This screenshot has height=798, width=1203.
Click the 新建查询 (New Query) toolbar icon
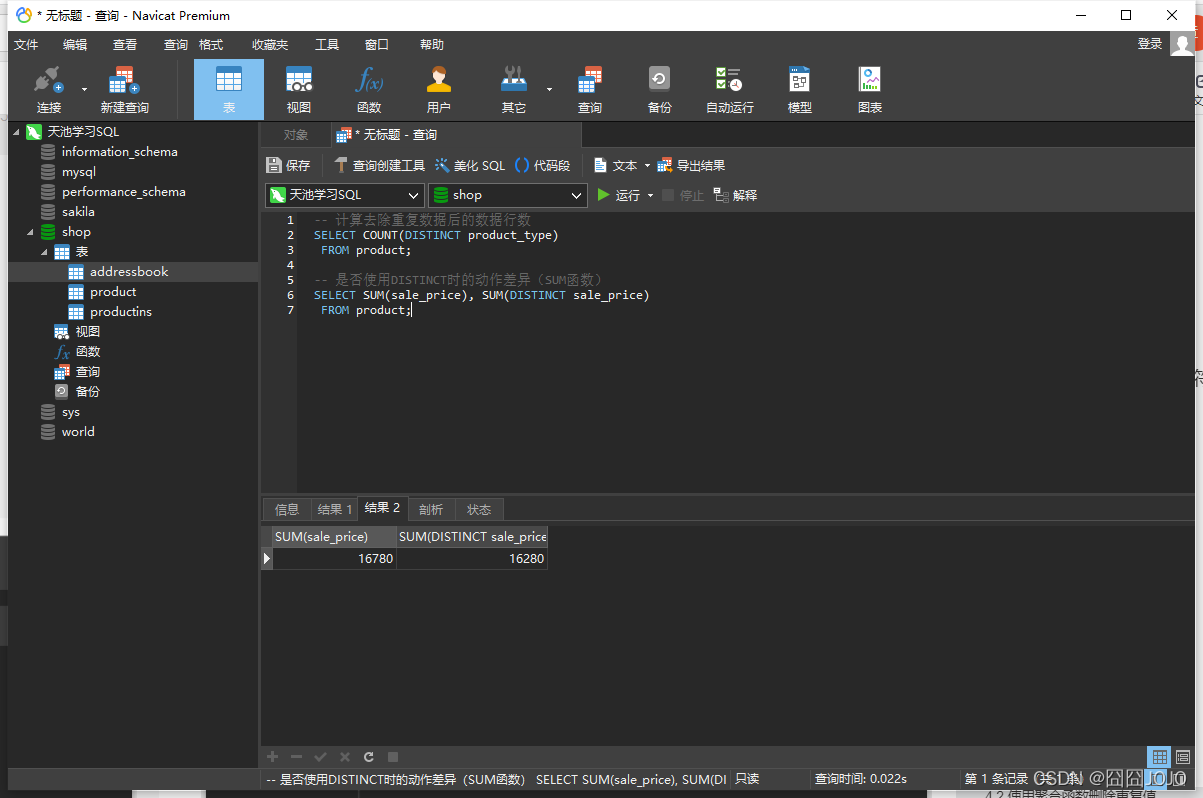pyautogui.click(x=124, y=90)
